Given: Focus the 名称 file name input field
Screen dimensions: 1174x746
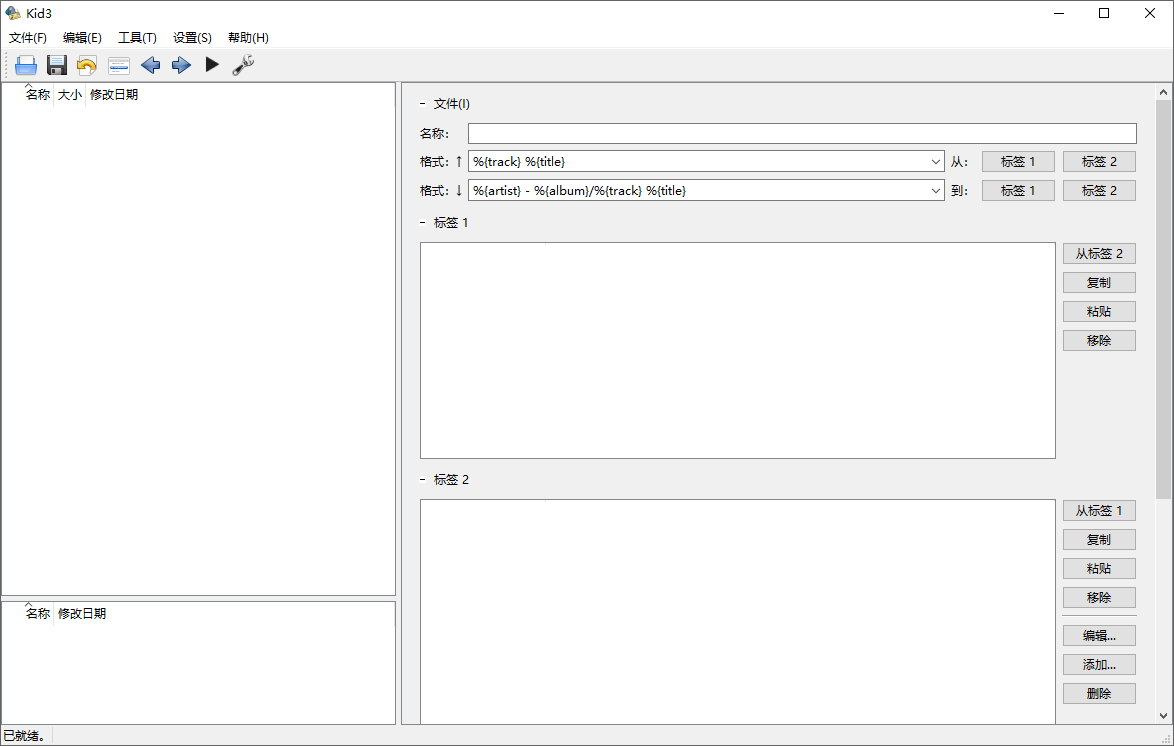Looking at the screenshot, I should pyautogui.click(x=802, y=133).
